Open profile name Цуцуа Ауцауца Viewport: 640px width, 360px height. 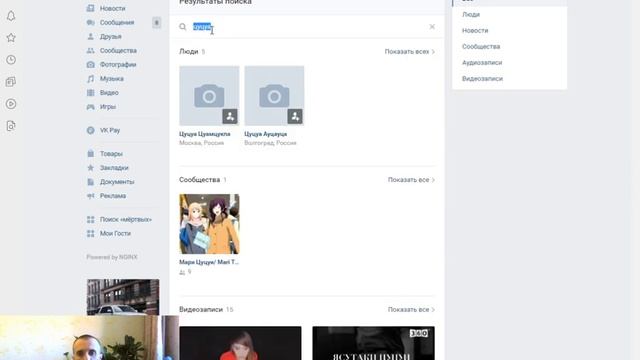tap(265, 134)
